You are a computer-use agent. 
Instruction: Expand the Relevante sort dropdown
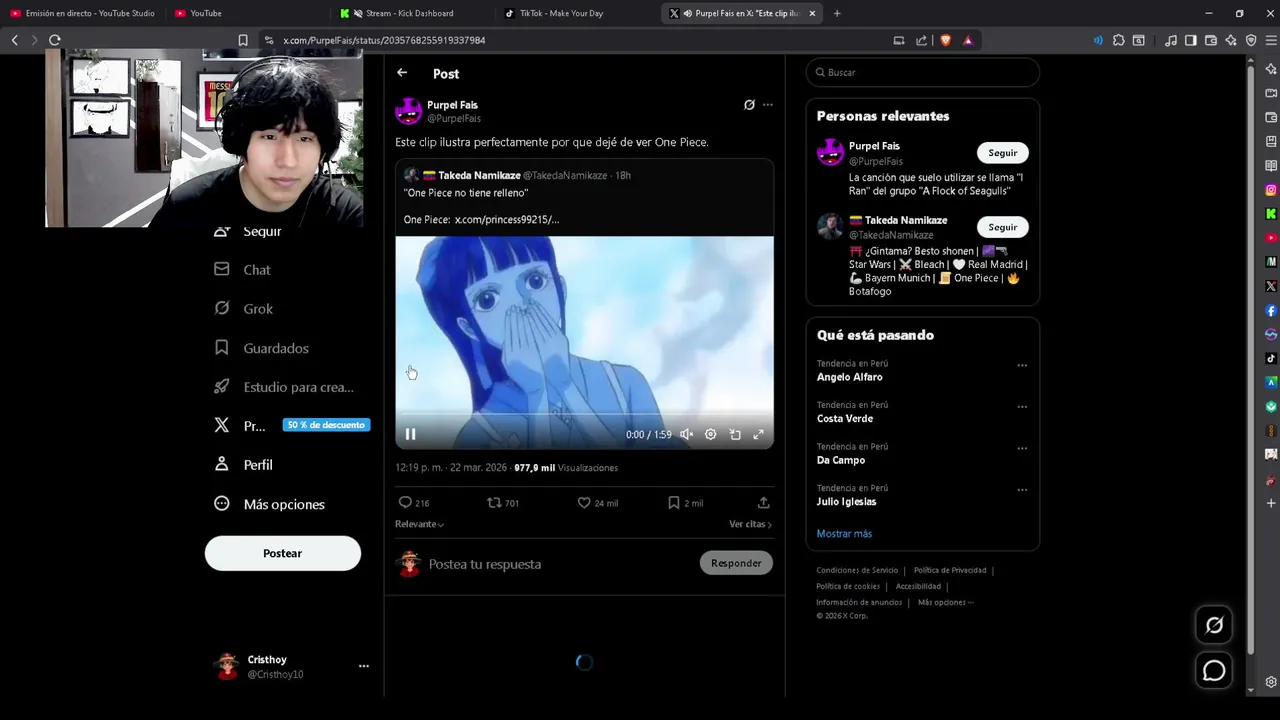coord(419,524)
